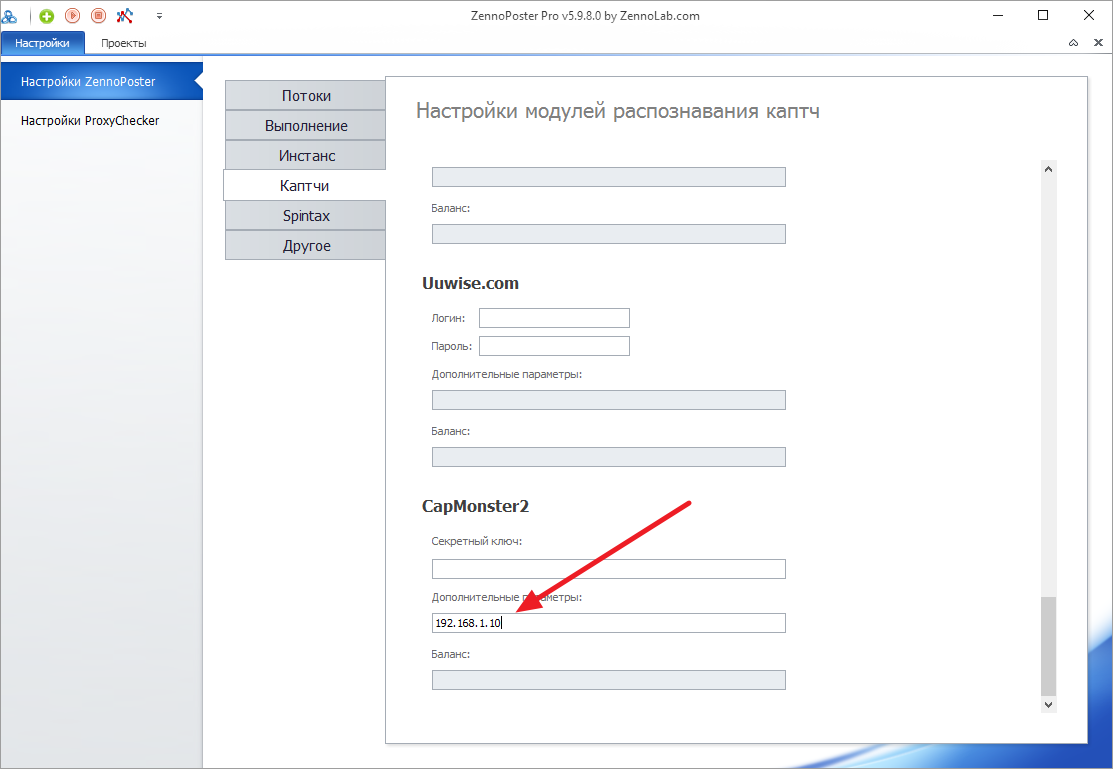The width and height of the screenshot is (1113, 769).
Task: Close the ZennoPoster window
Action: click(1088, 15)
